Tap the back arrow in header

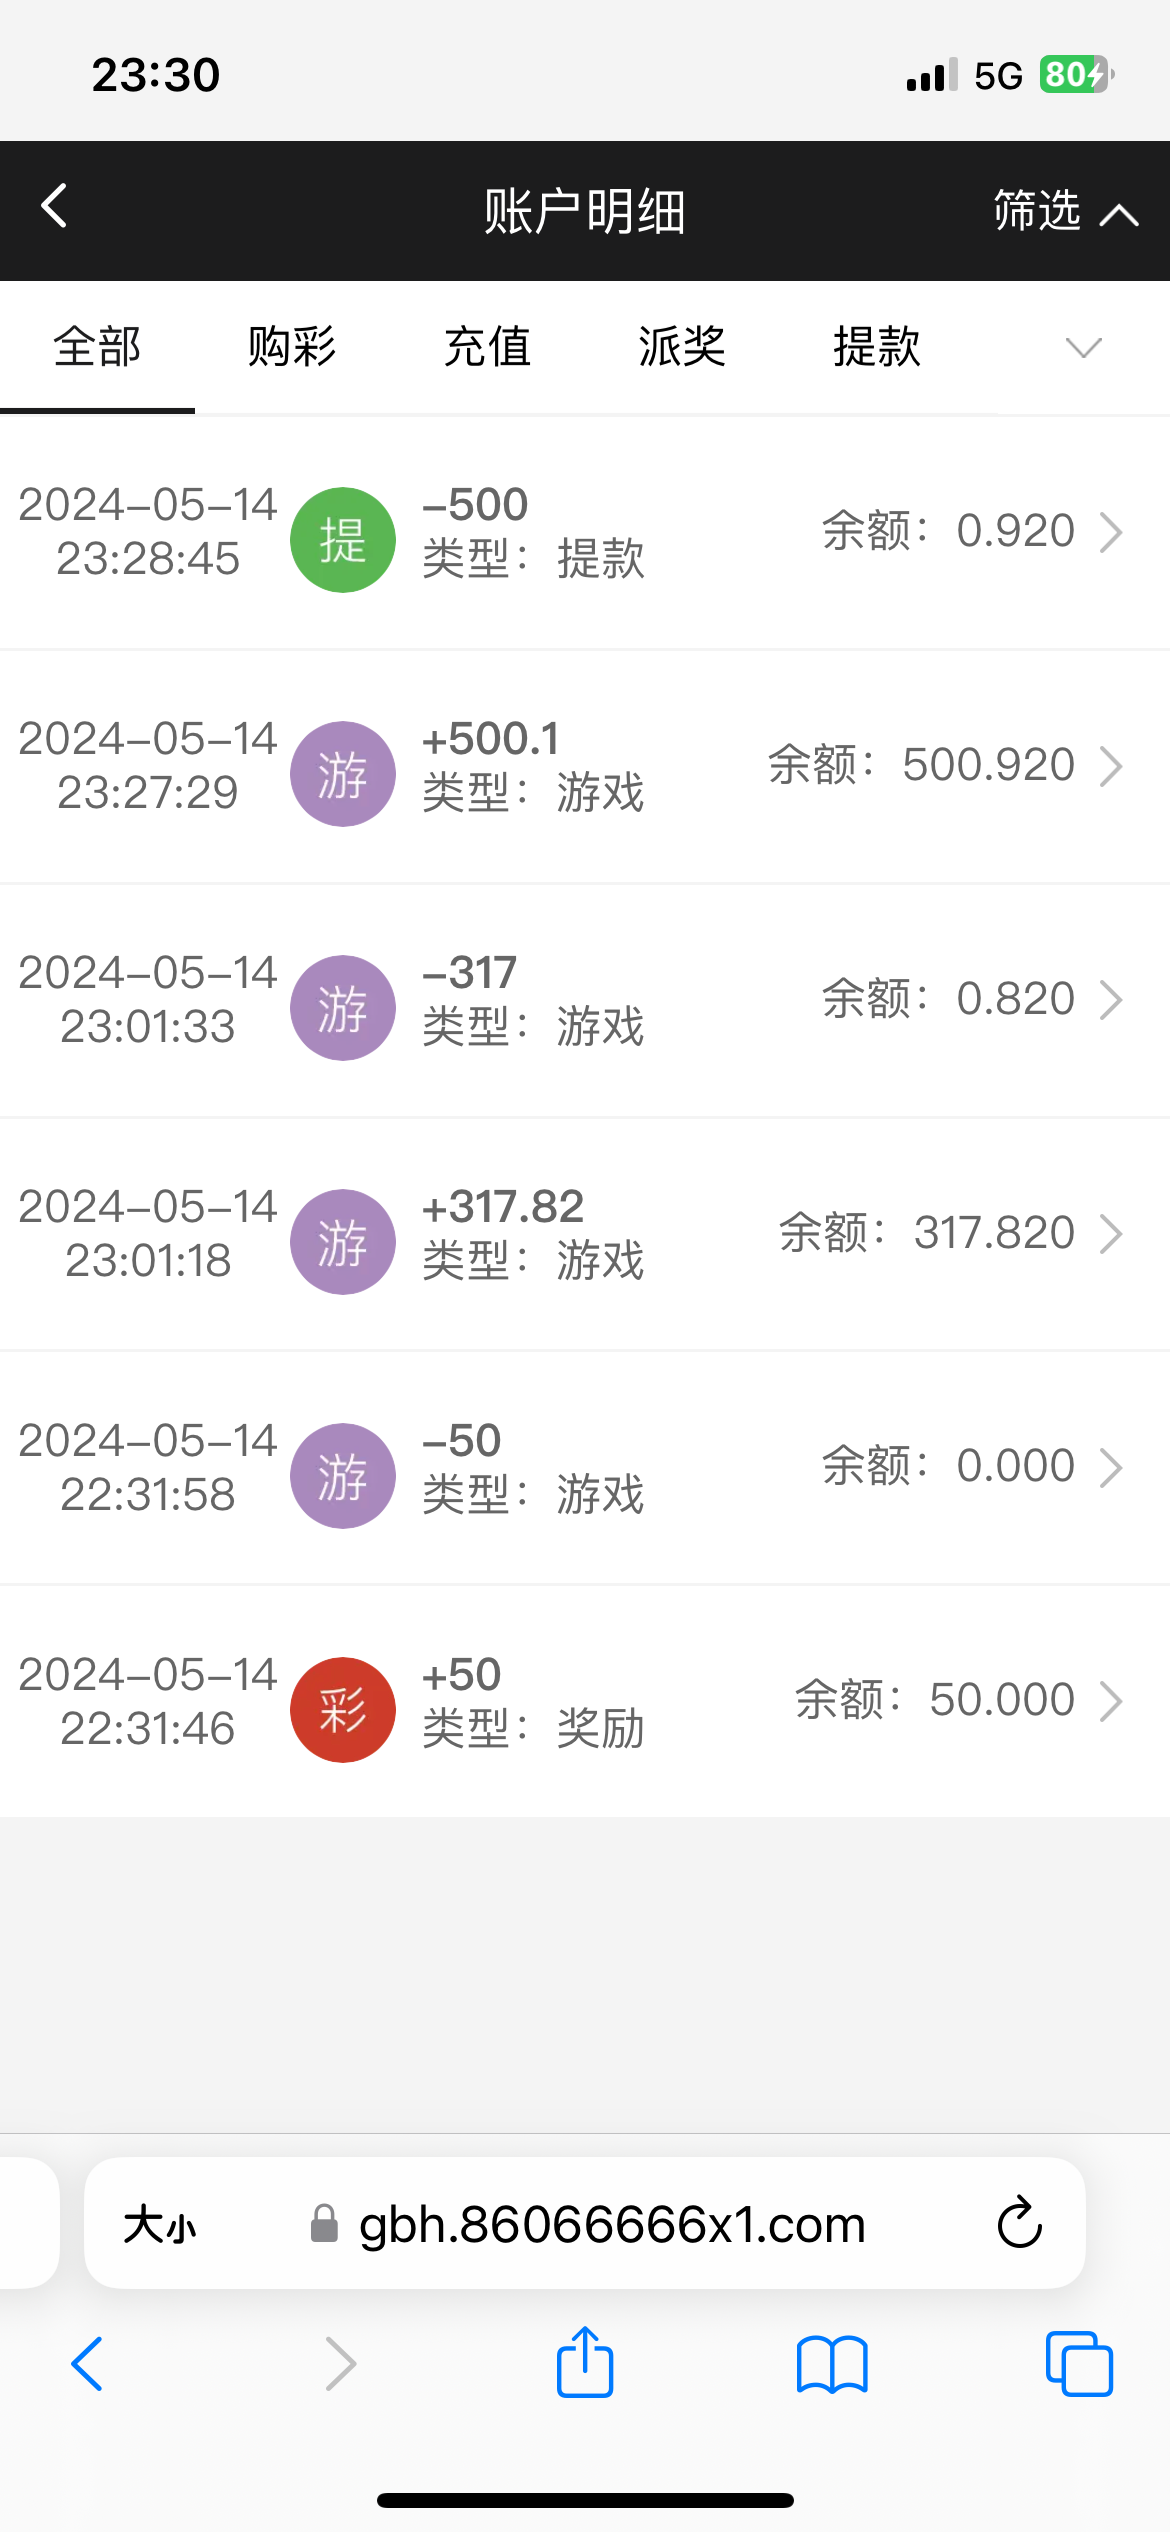pos(55,207)
